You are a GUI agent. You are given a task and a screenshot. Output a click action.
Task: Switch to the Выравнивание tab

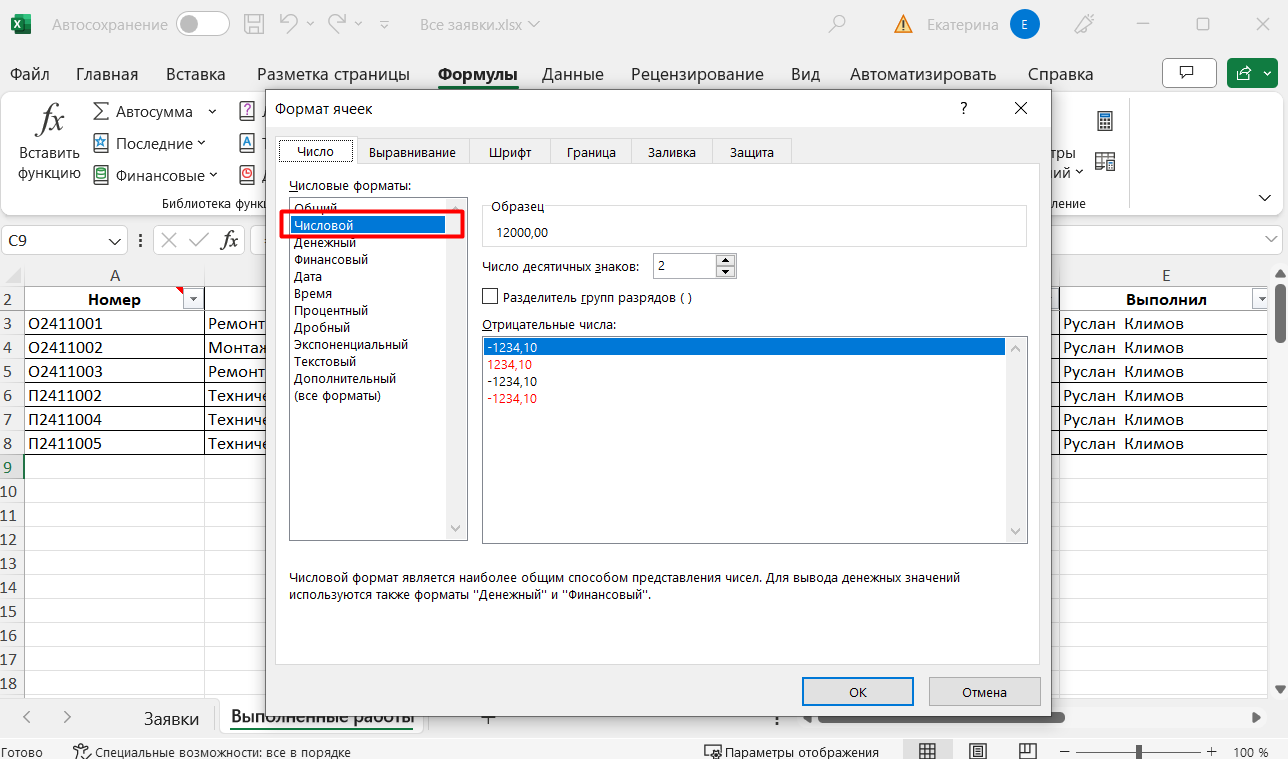[412, 152]
